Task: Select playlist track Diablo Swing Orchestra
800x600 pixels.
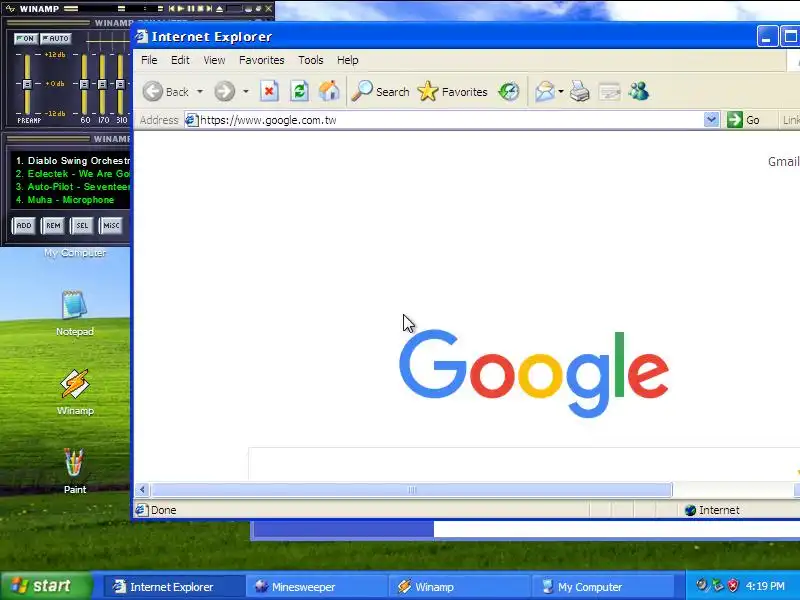Action: coord(72,160)
